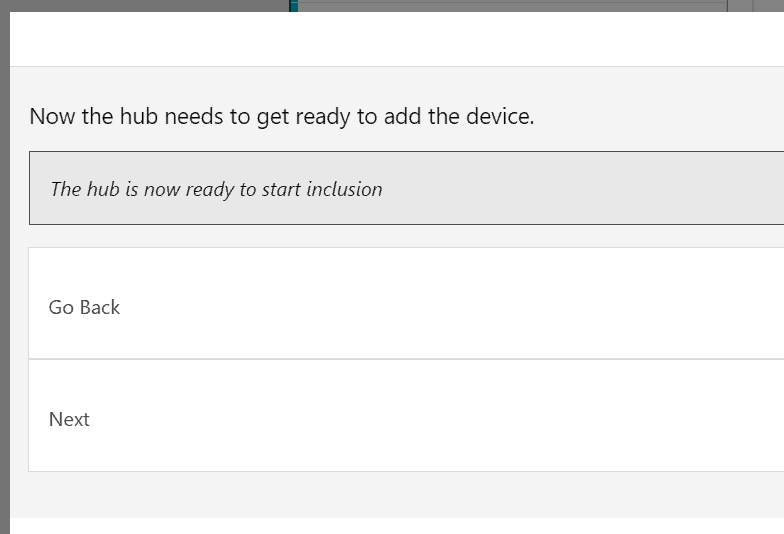Click the dimmed bottom-left corner outside the dialog
This screenshot has height=534, width=784.
pos(4,526)
